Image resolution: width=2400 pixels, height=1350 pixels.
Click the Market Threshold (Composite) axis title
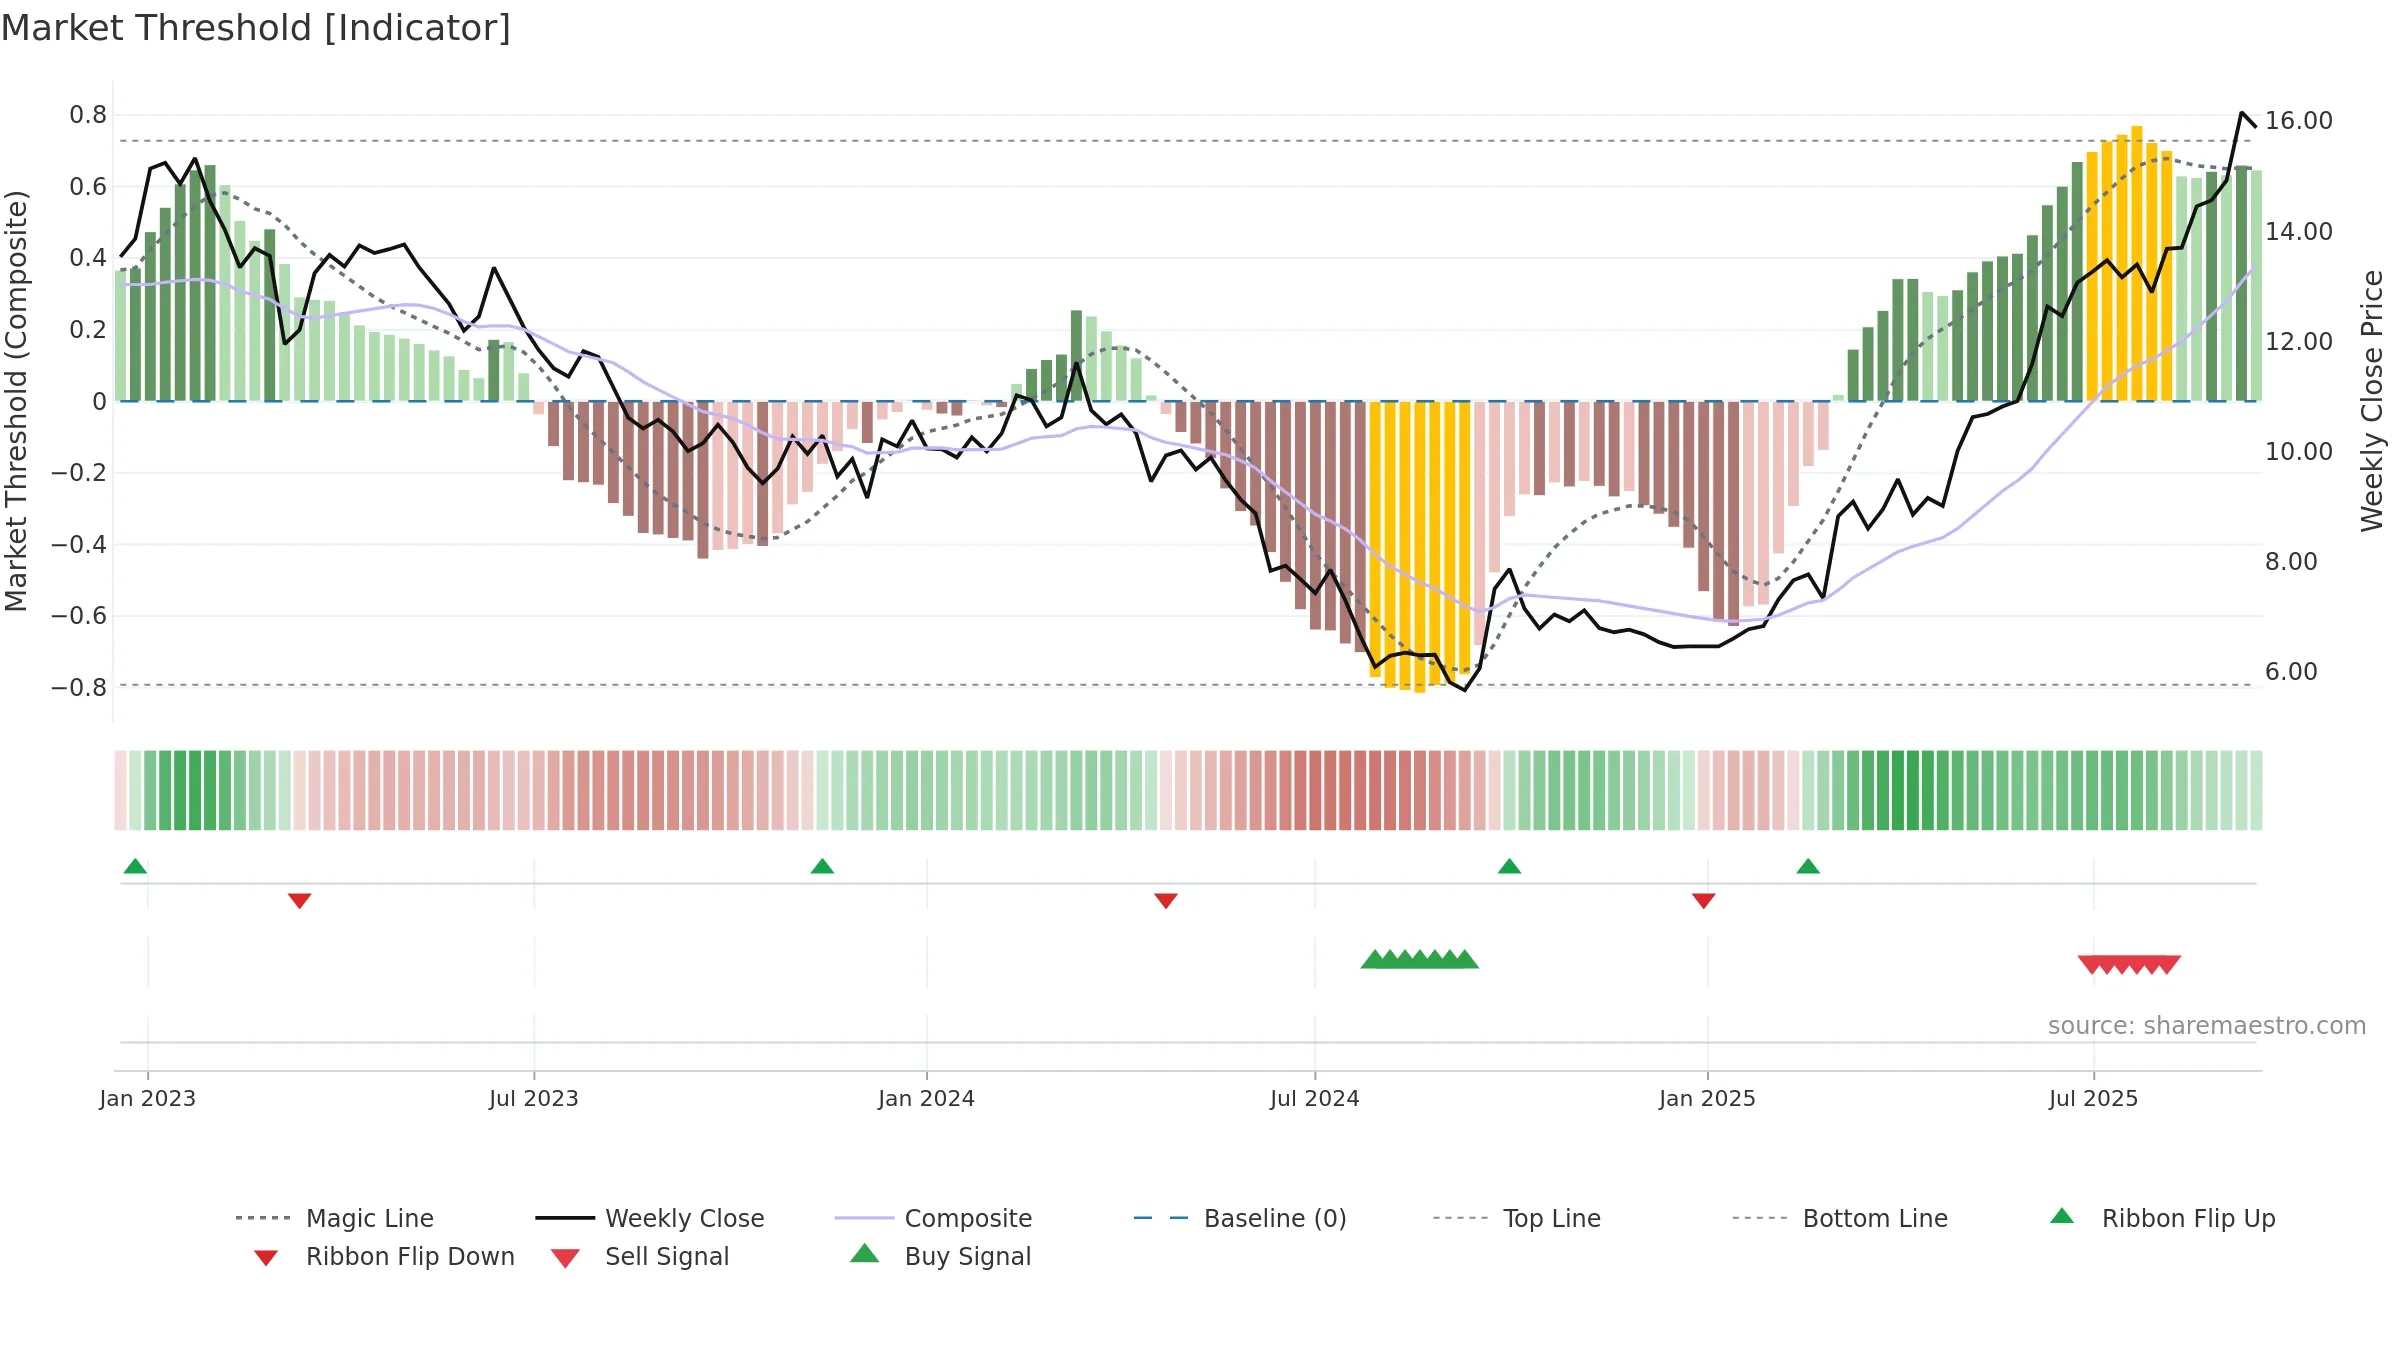[x=16, y=400]
